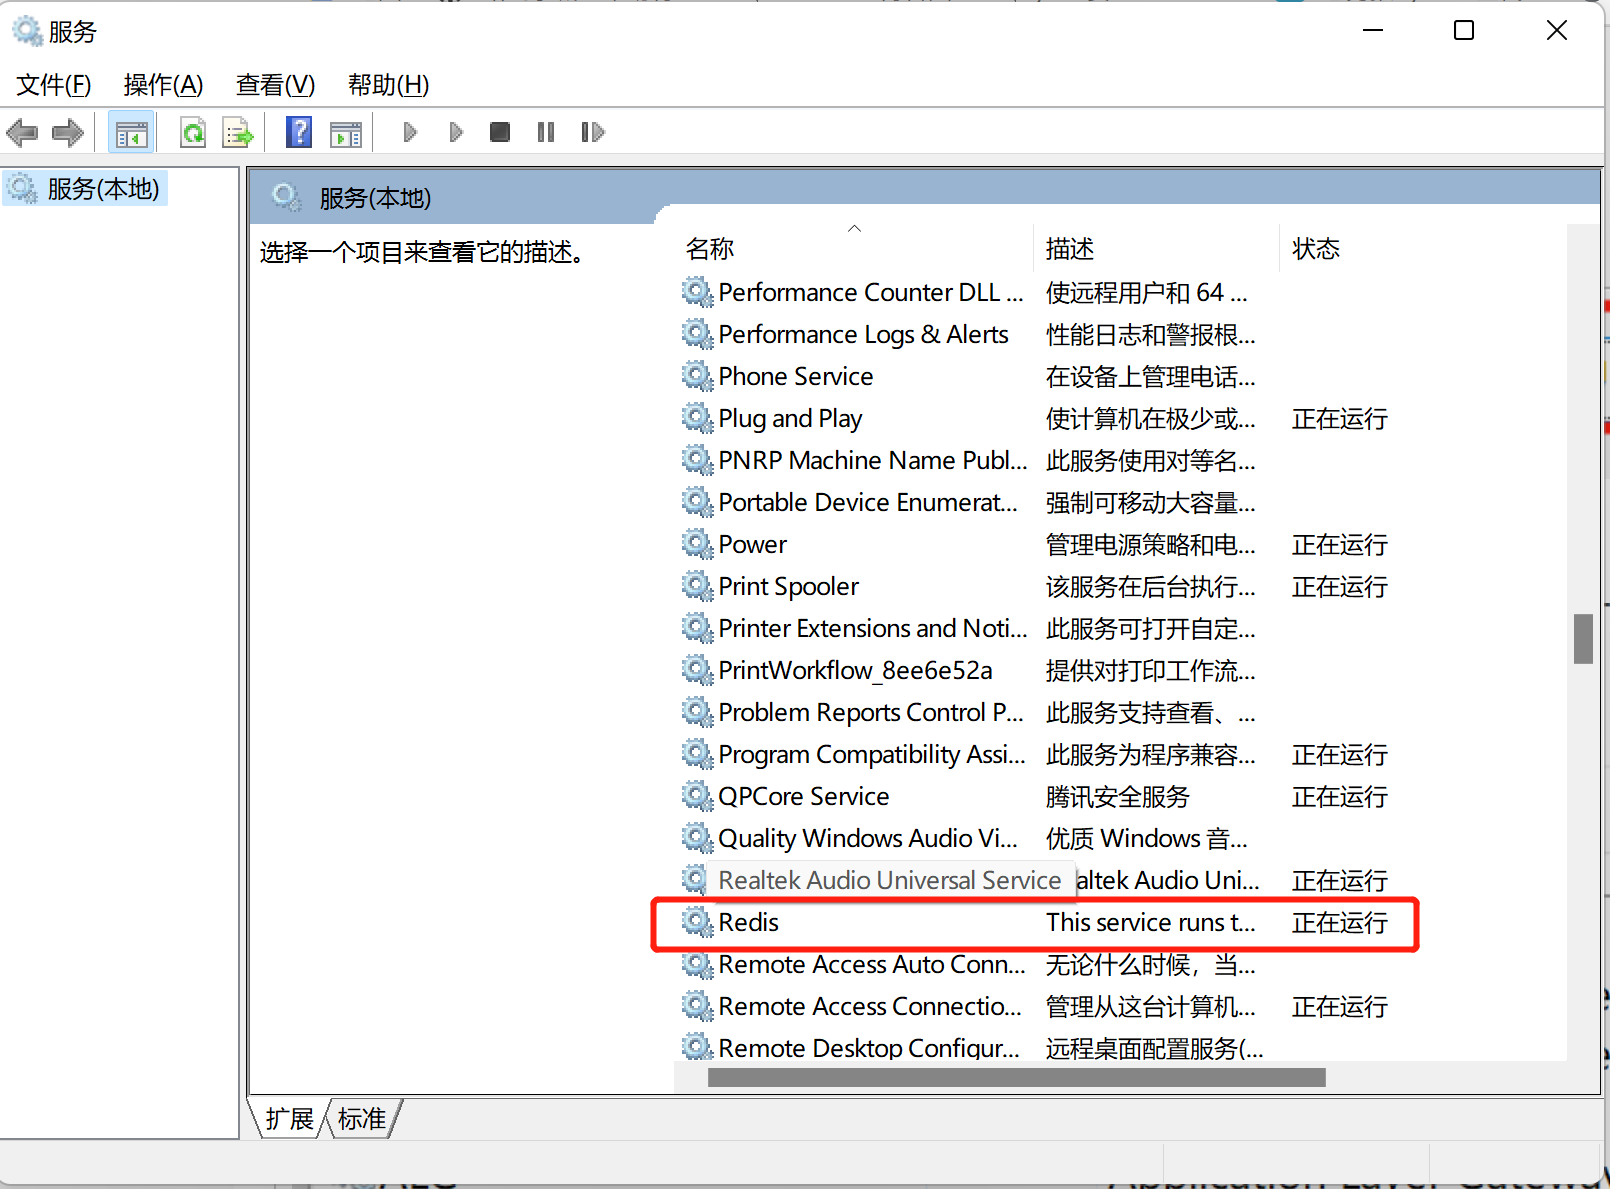
Task: Sort by the 名称 column header
Action: coord(854,248)
